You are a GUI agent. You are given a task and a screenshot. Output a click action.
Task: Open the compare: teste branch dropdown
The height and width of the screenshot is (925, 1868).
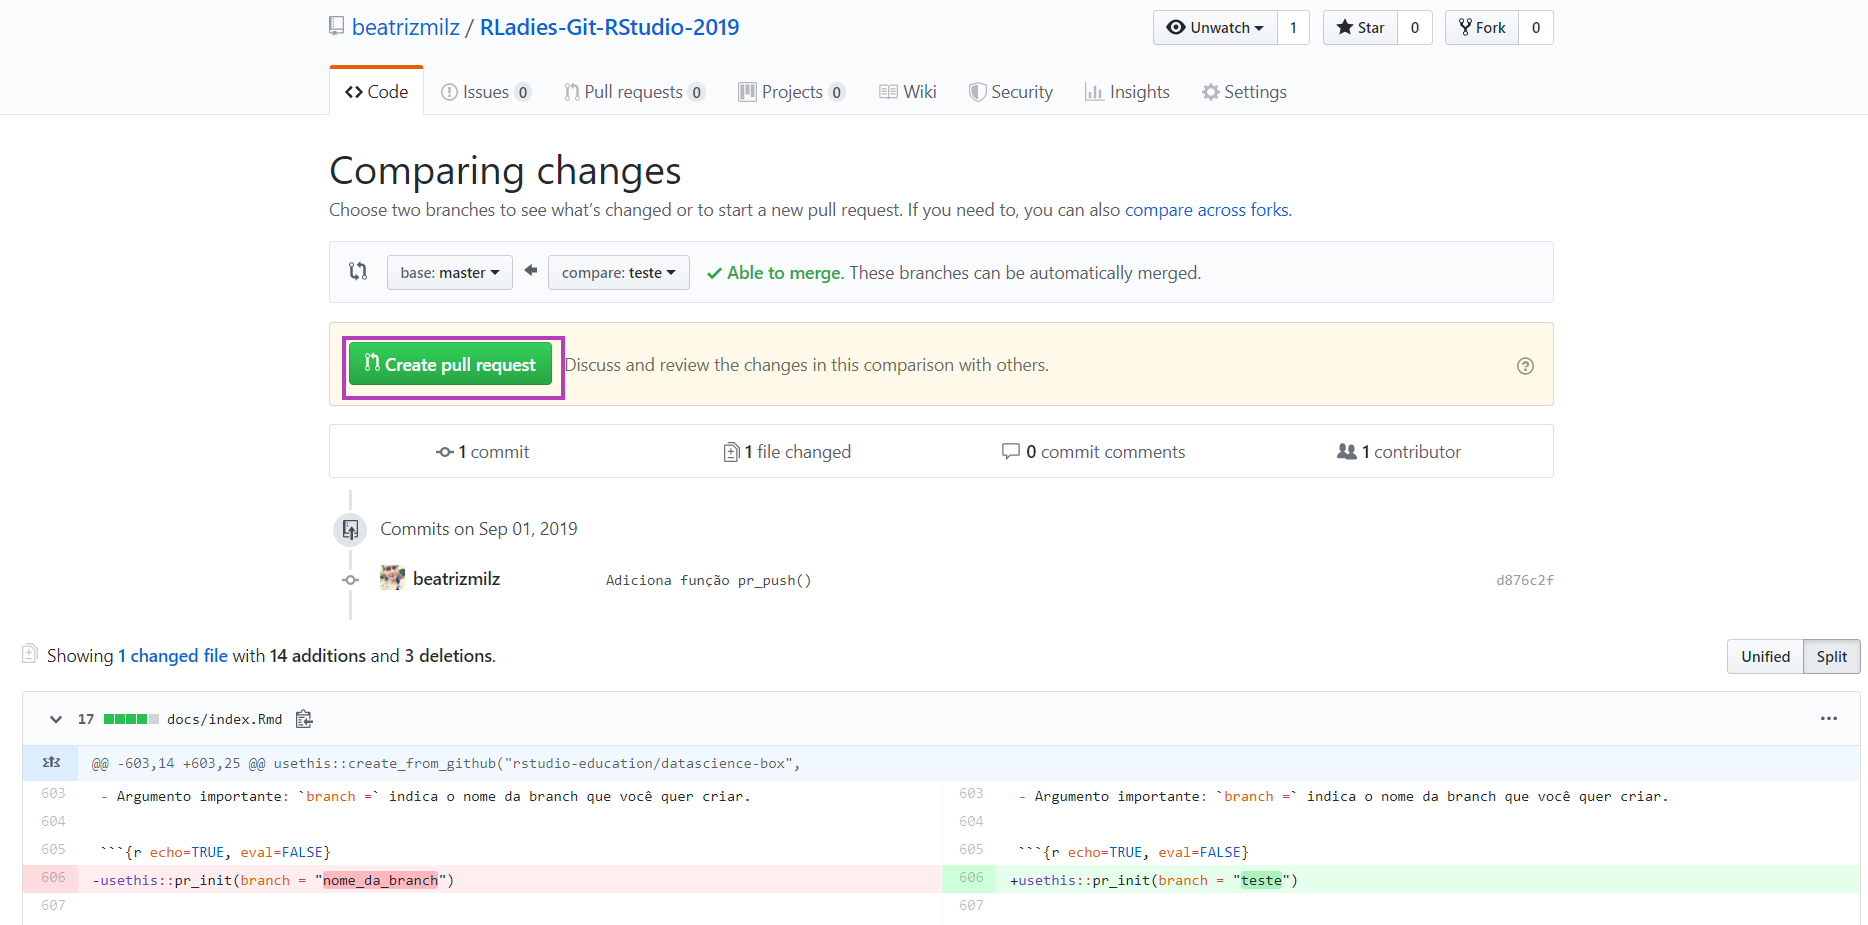point(619,272)
